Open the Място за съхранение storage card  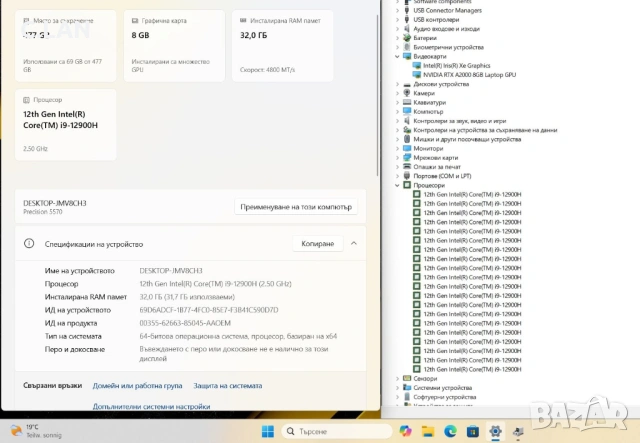point(66,46)
